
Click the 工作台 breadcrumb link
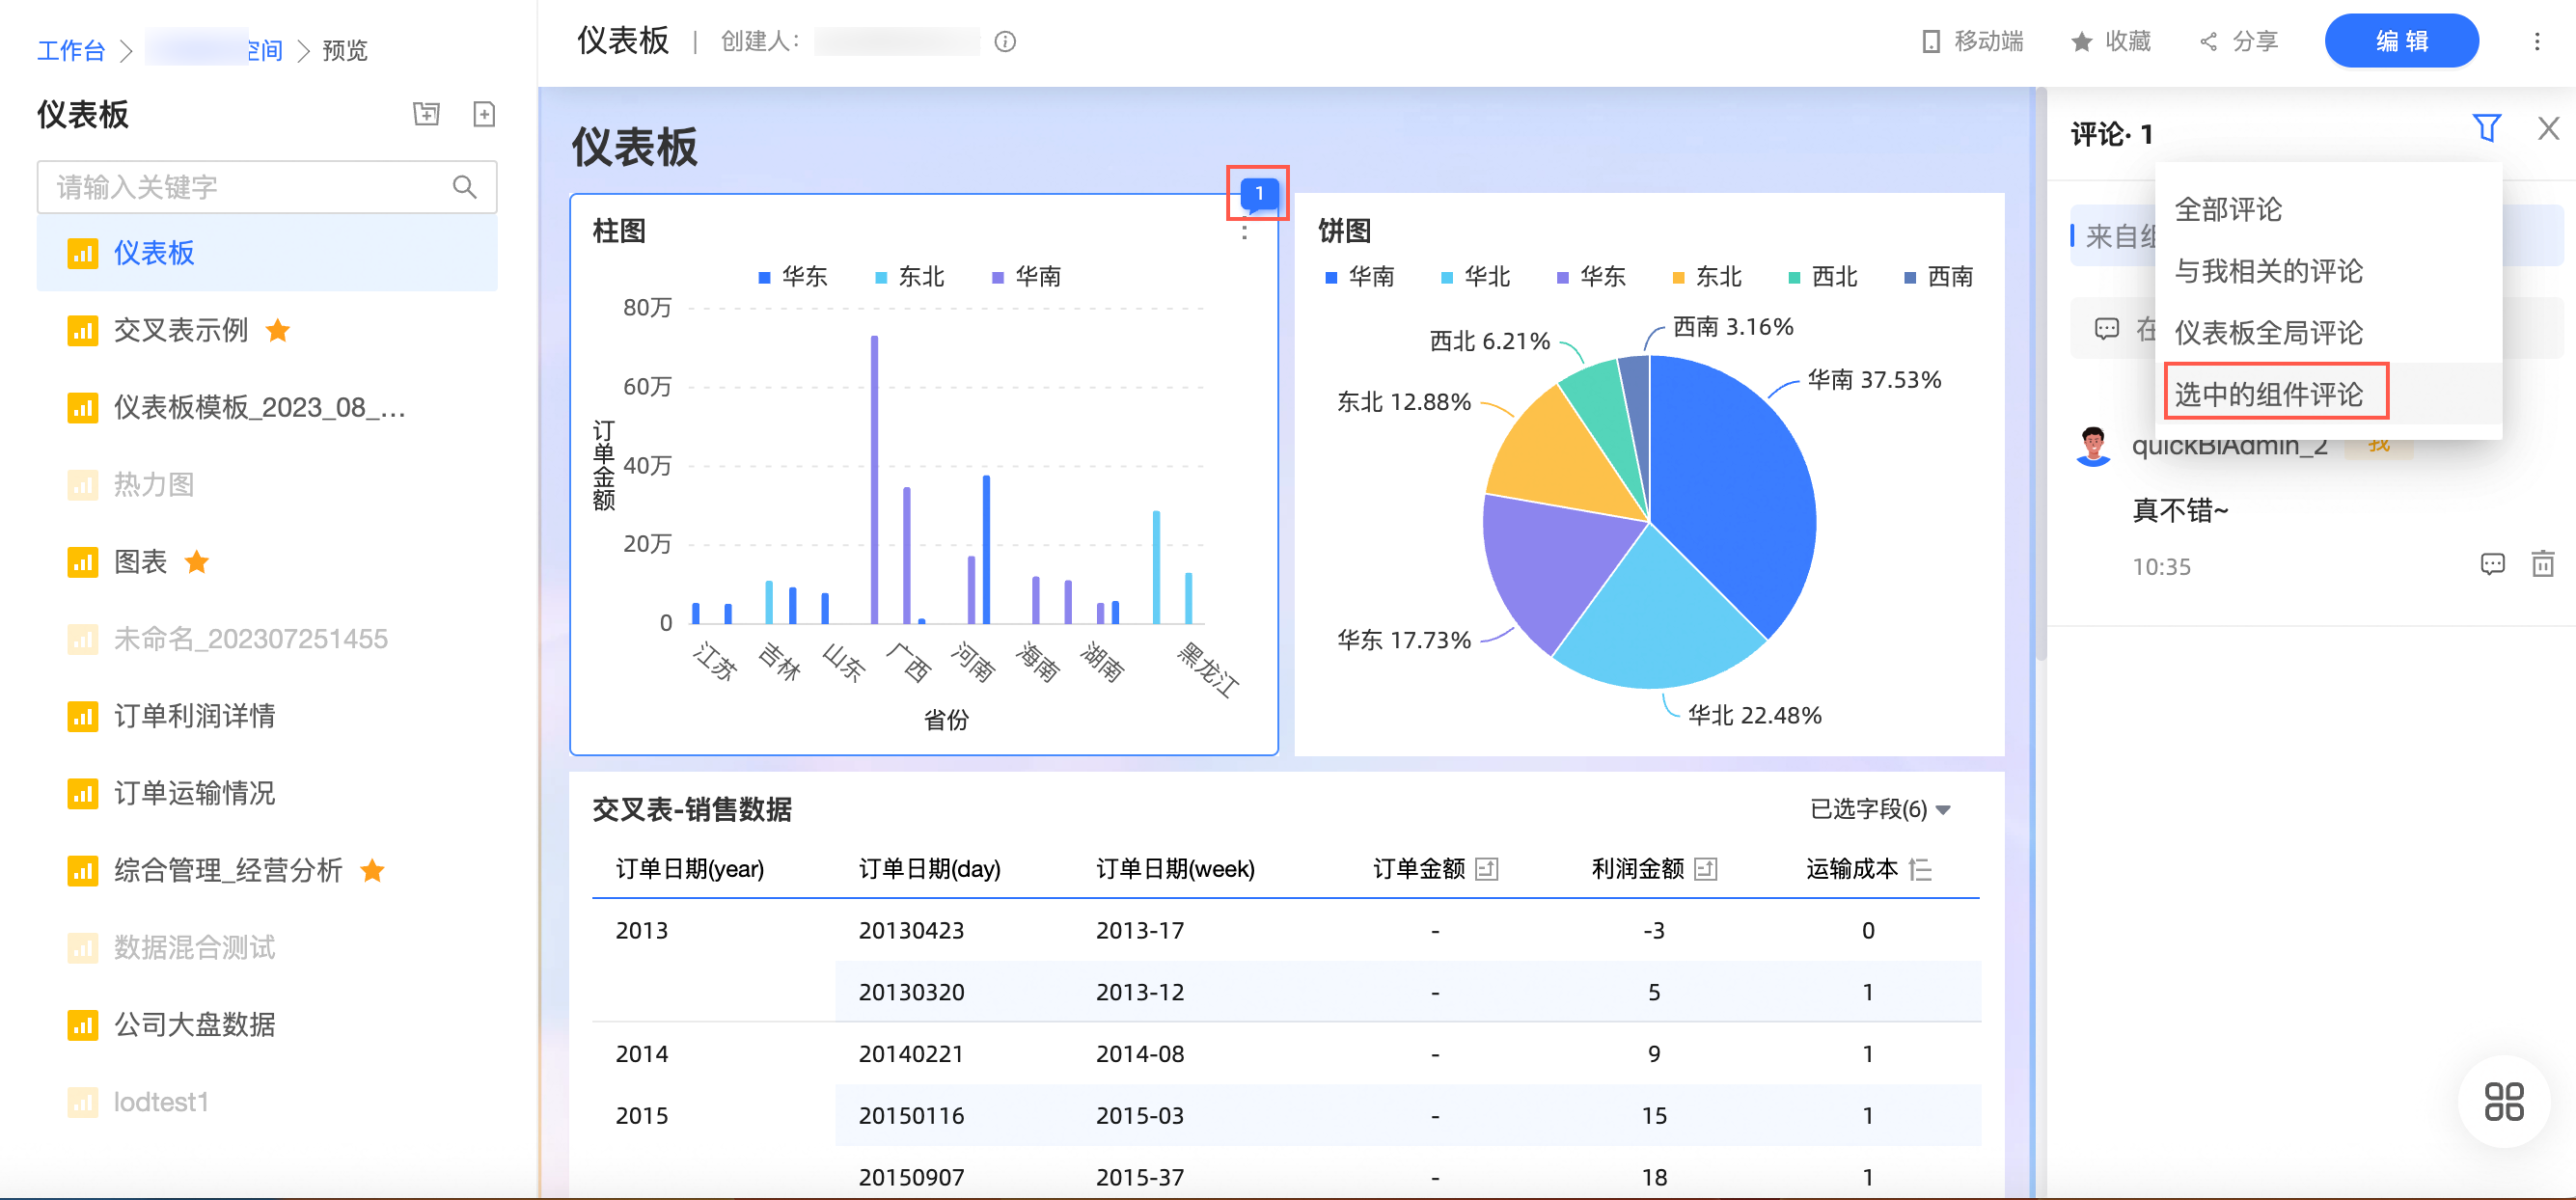pyautogui.click(x=70, y=50)
